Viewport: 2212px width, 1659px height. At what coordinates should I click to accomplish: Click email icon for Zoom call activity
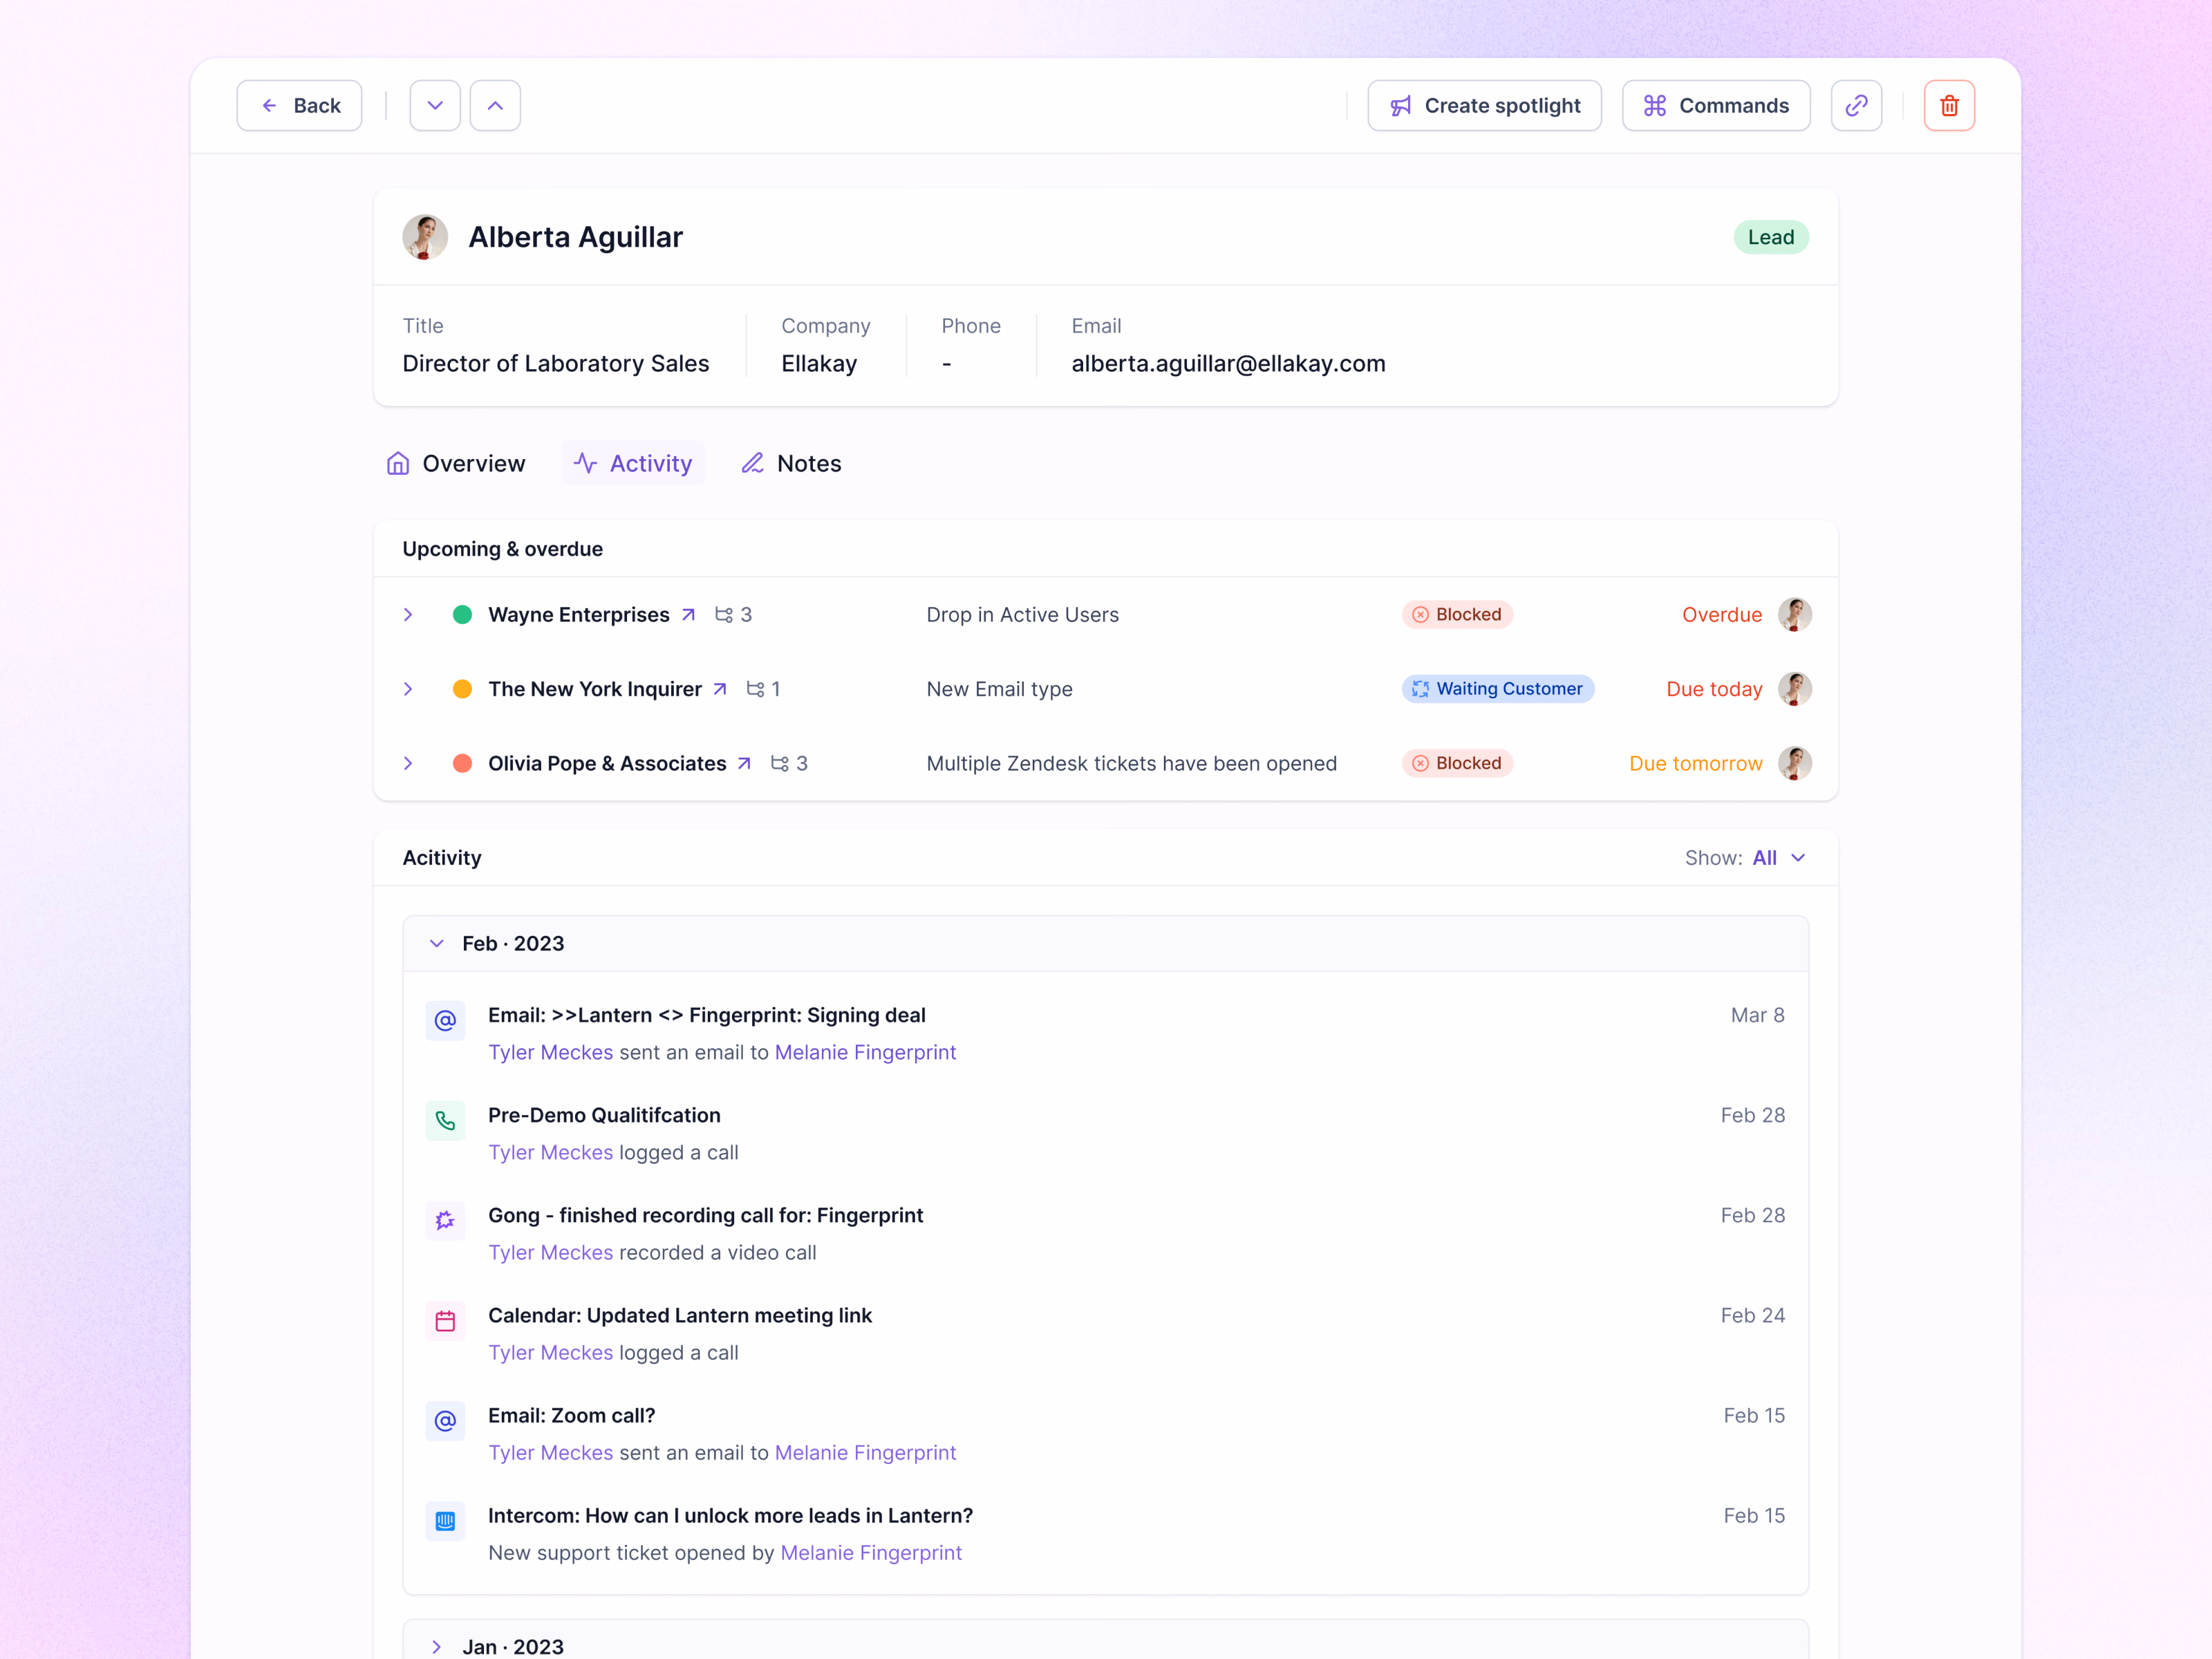point(445,1420)
